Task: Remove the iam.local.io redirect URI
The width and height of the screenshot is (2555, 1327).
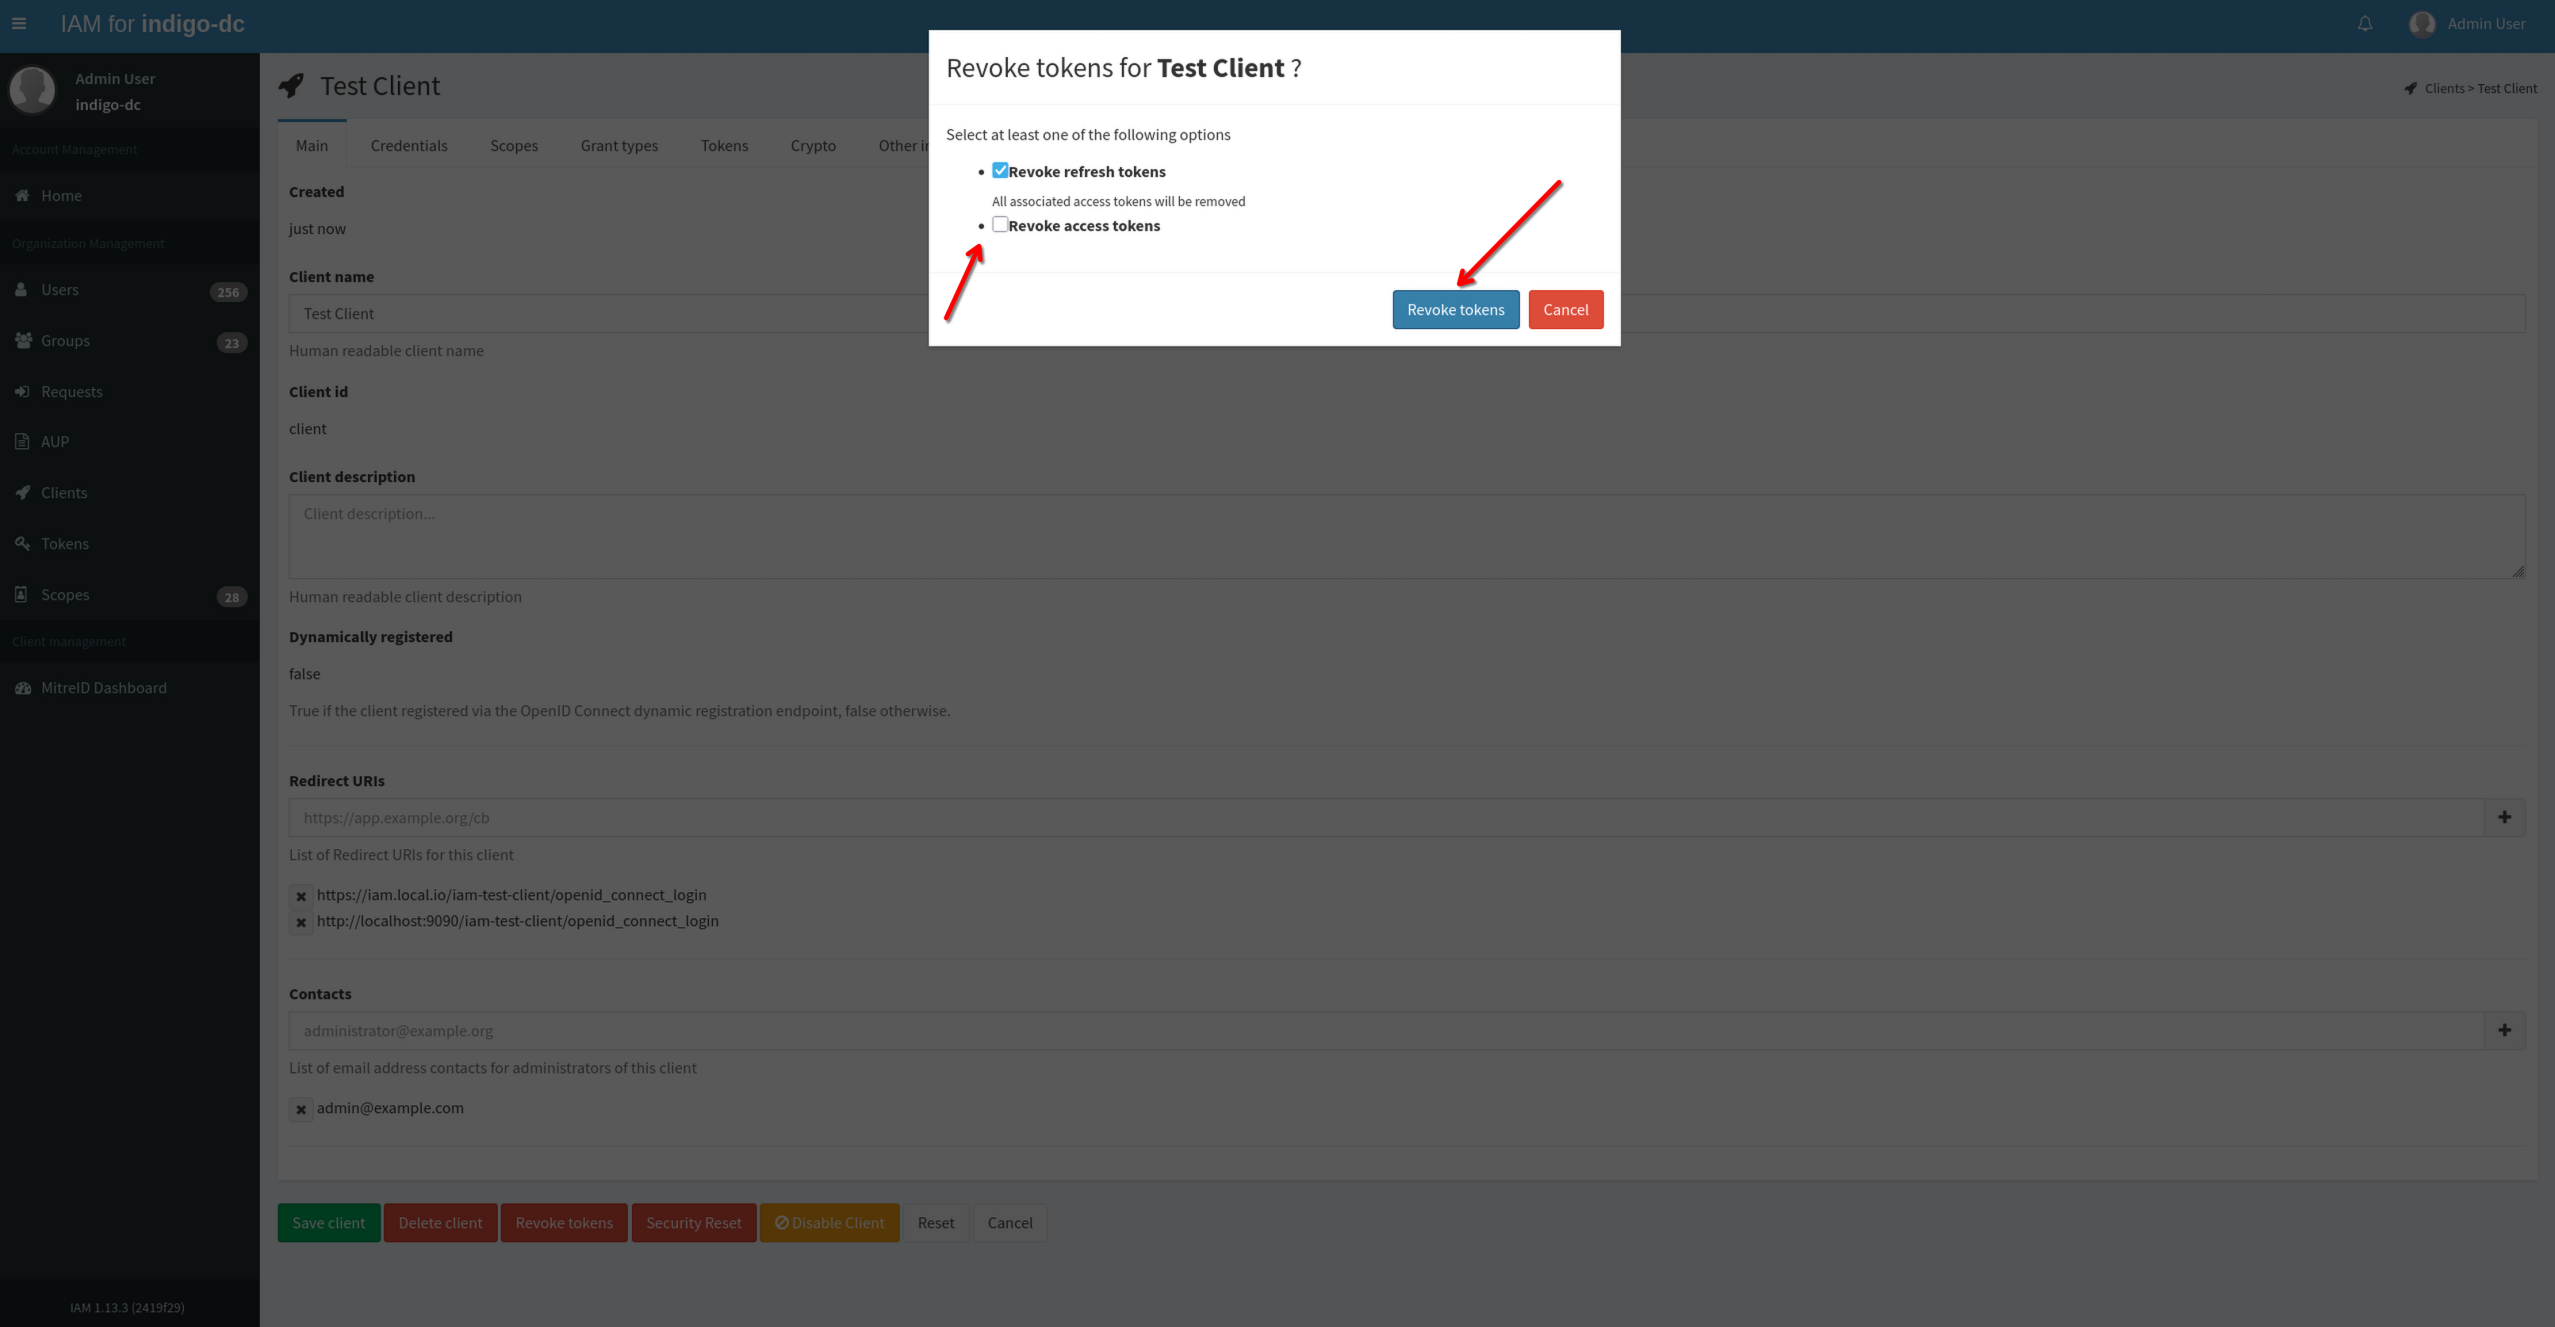Action: pyautogui.click(x=301, y=896)
